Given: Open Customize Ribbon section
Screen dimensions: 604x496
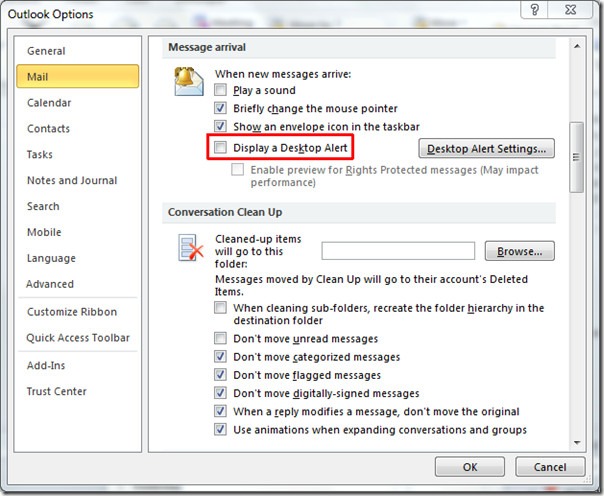Looking at the screenshot, I should click(x=71, y=312).
